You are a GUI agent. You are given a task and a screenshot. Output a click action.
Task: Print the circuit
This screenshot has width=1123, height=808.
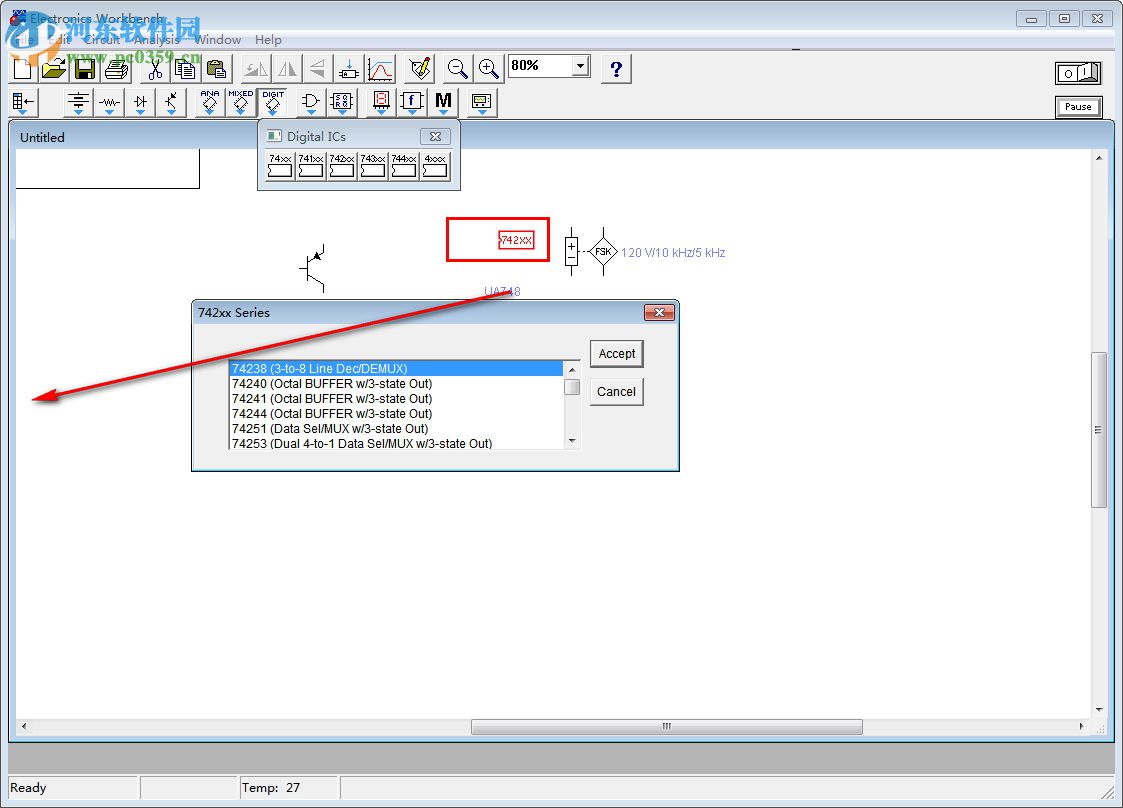pos(116,69)
